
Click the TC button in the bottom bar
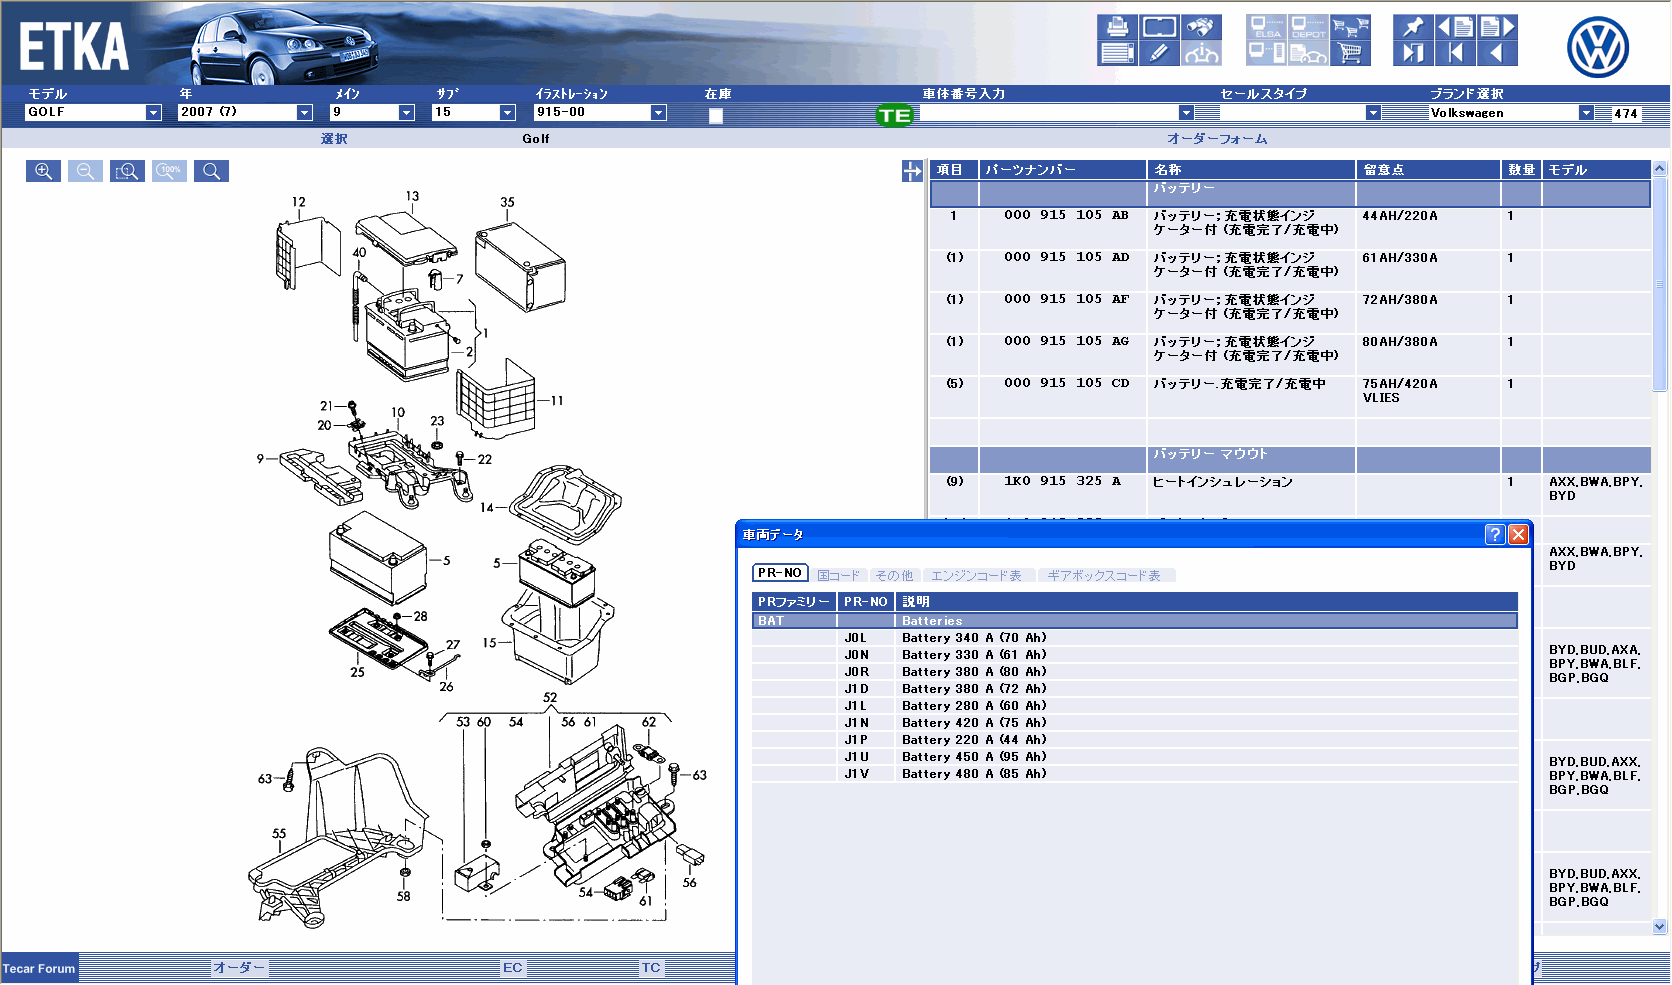click(x=651, y=967)
